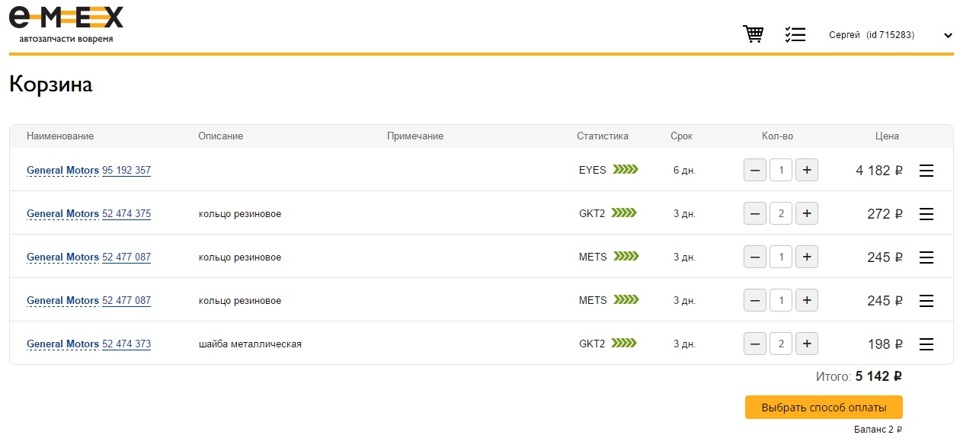Open part number link 52 474 375

point(126,214)
